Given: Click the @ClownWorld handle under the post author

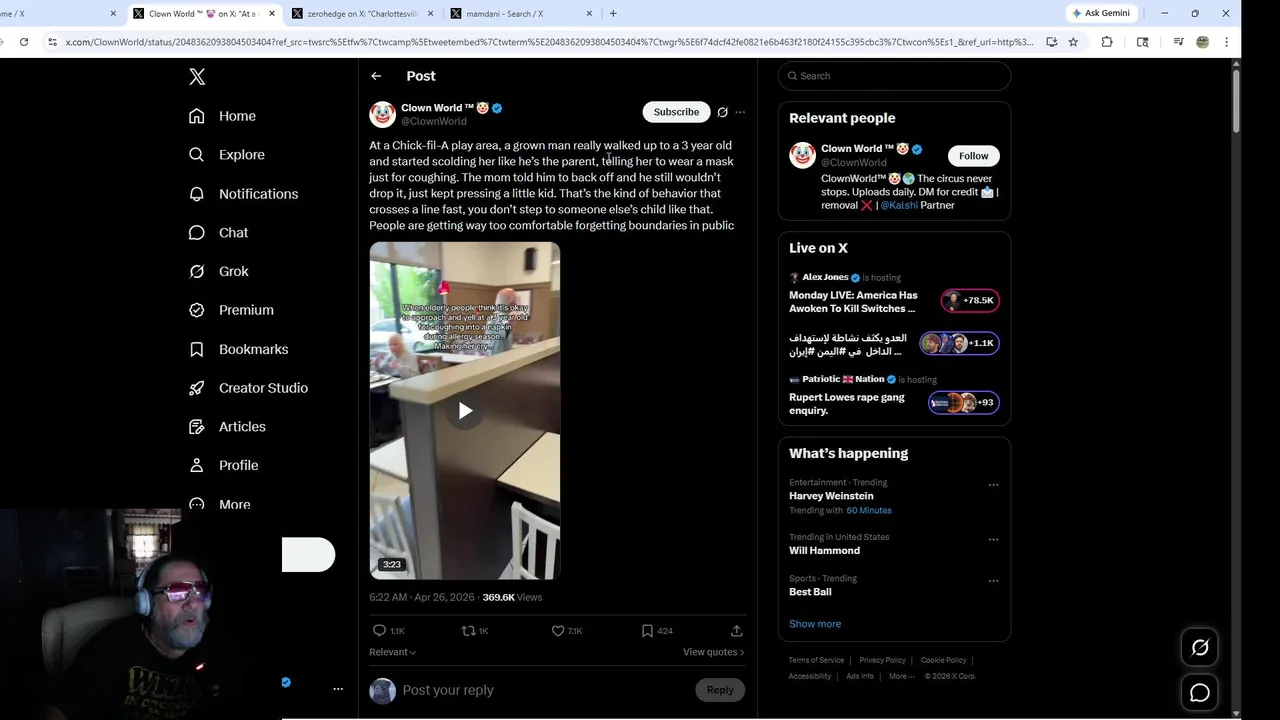Looking at the screenshot, I should point(434,121).
